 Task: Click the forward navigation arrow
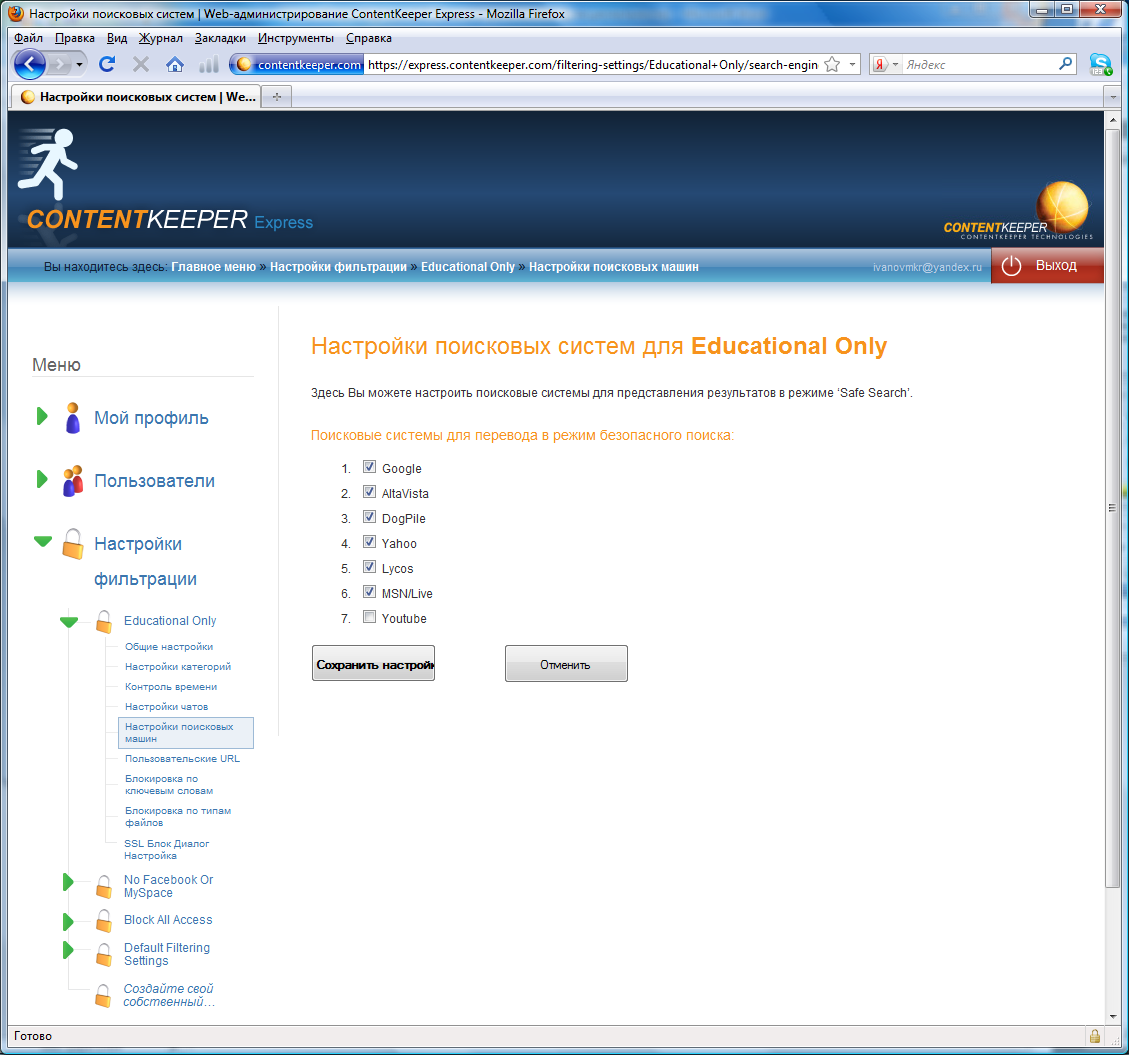(x=60, y=65)
